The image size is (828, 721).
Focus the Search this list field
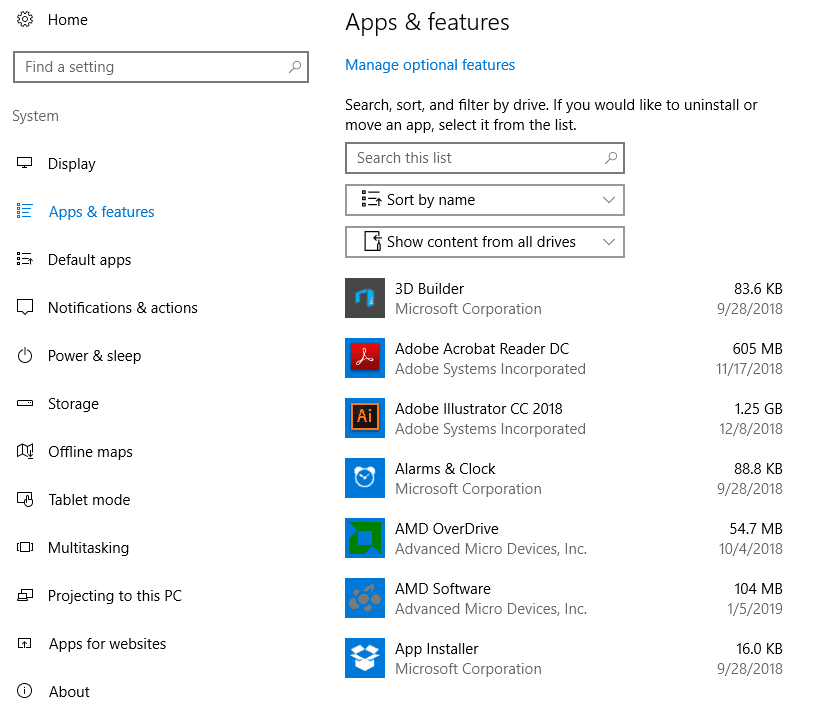tap(485, 158)
